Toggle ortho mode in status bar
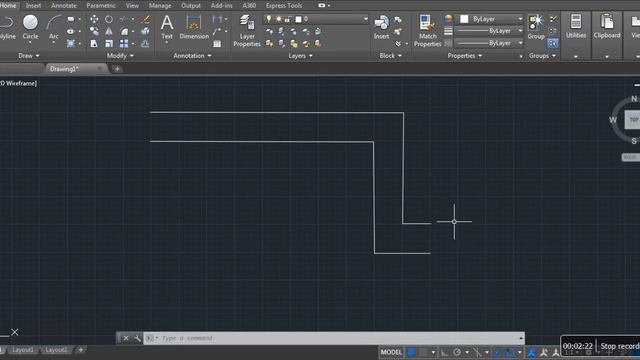 (444, 352)
